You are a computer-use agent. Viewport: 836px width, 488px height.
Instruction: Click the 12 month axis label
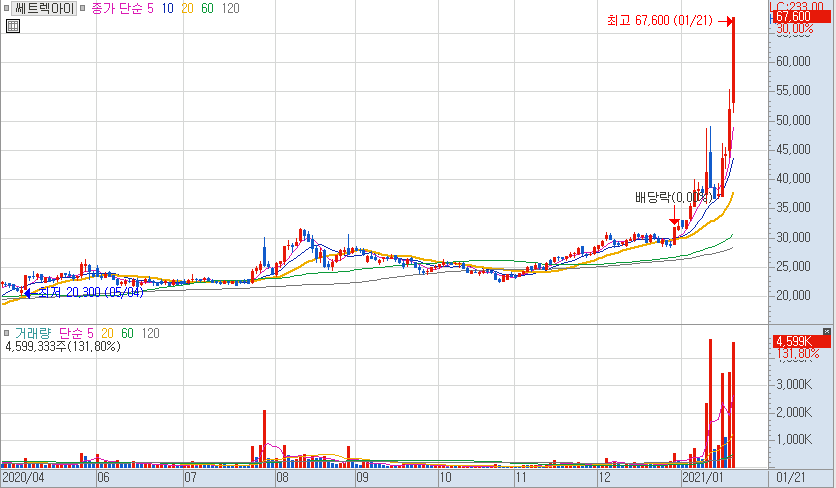[x=604, y=477]
